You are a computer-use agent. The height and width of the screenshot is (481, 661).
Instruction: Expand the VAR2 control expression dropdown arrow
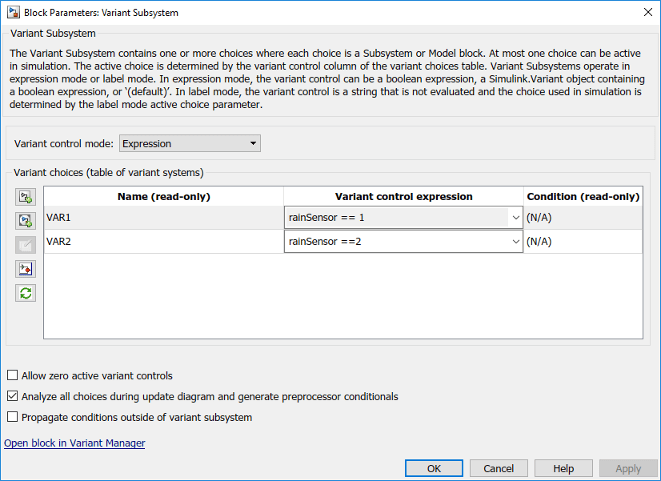515,241
